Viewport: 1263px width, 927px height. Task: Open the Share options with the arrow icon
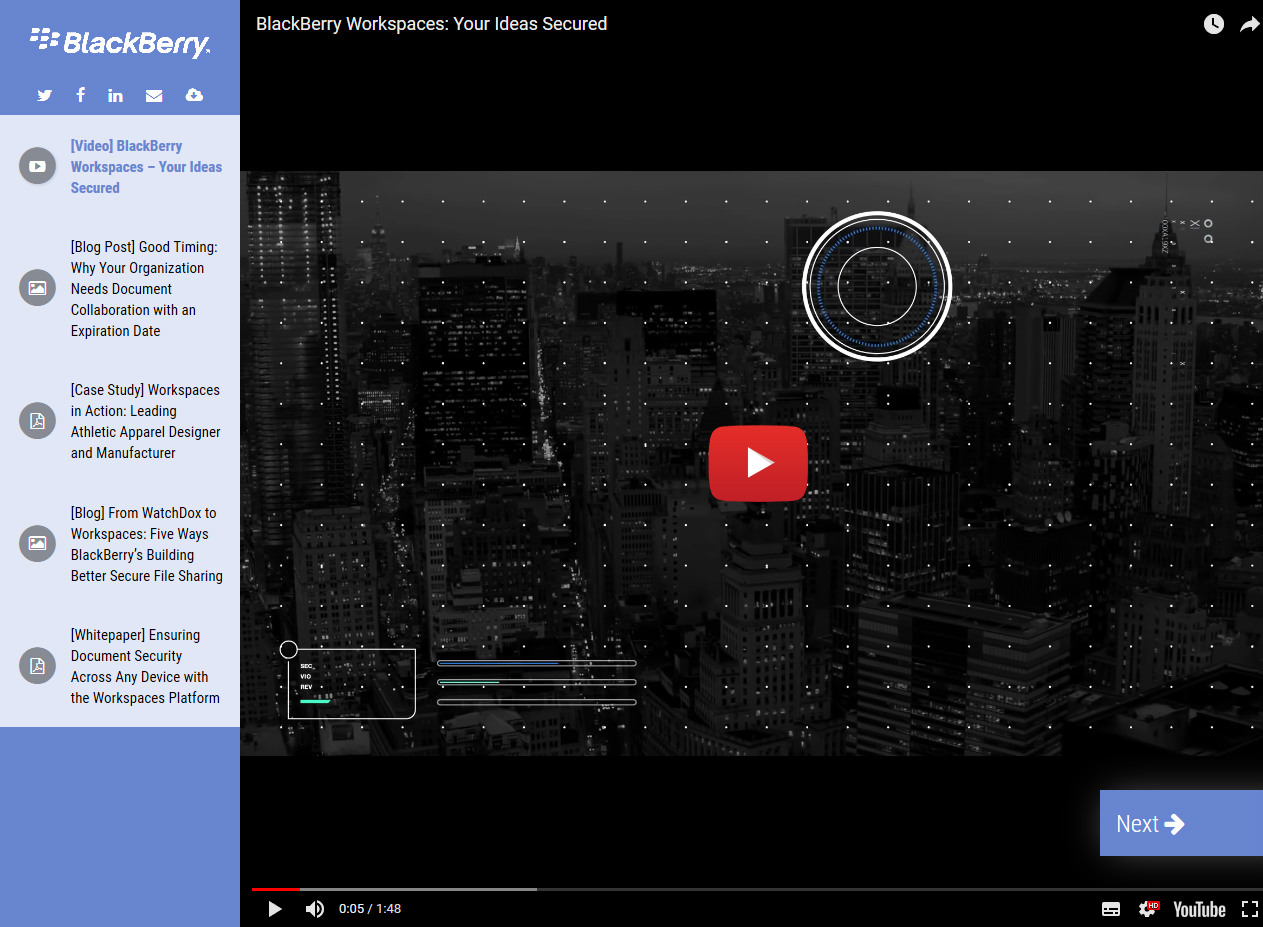tap(1249, 23)
